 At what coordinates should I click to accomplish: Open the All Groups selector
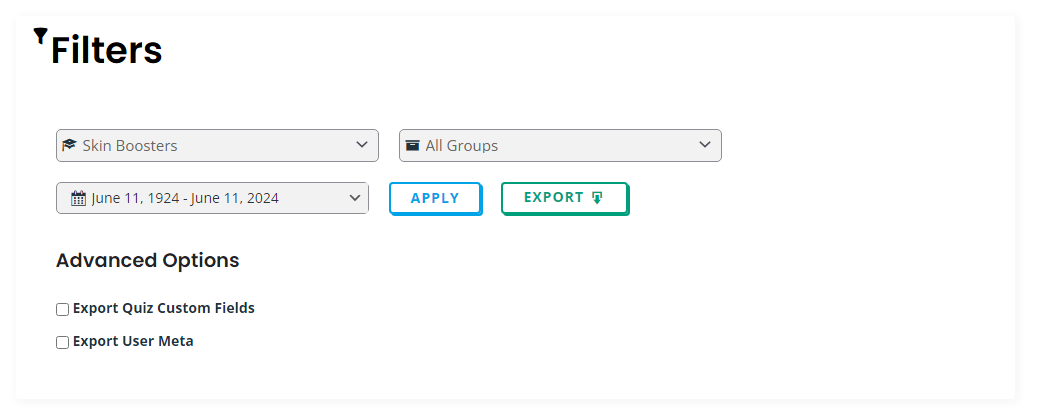click(560, 145)
